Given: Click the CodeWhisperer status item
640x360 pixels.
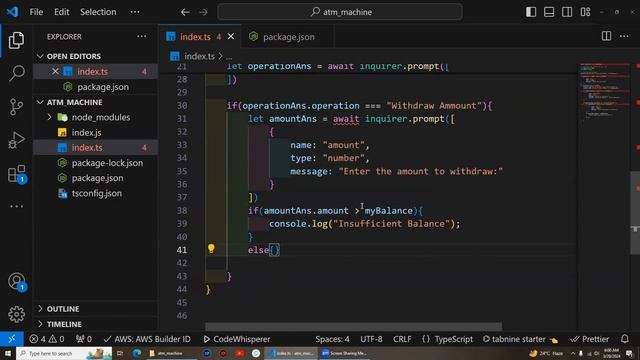Looking at the screenshot, I should [236, 339].
